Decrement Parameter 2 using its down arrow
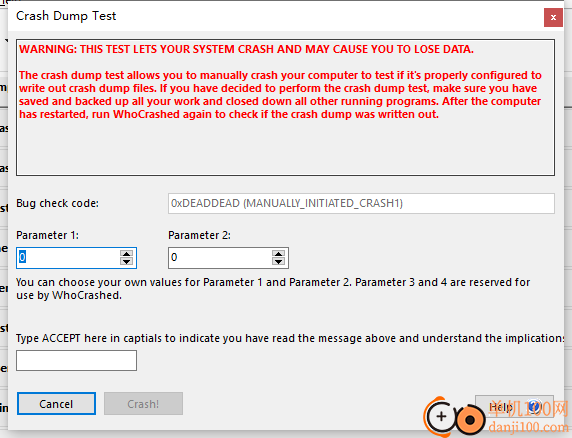The width and height of the screenshot is (572, 438). pos(278,261)
